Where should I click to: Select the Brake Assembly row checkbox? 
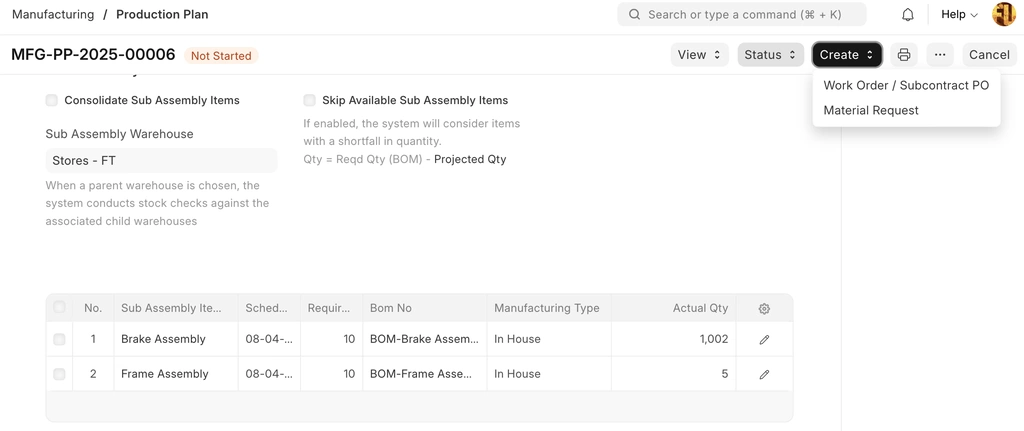[x=59, y=340]
